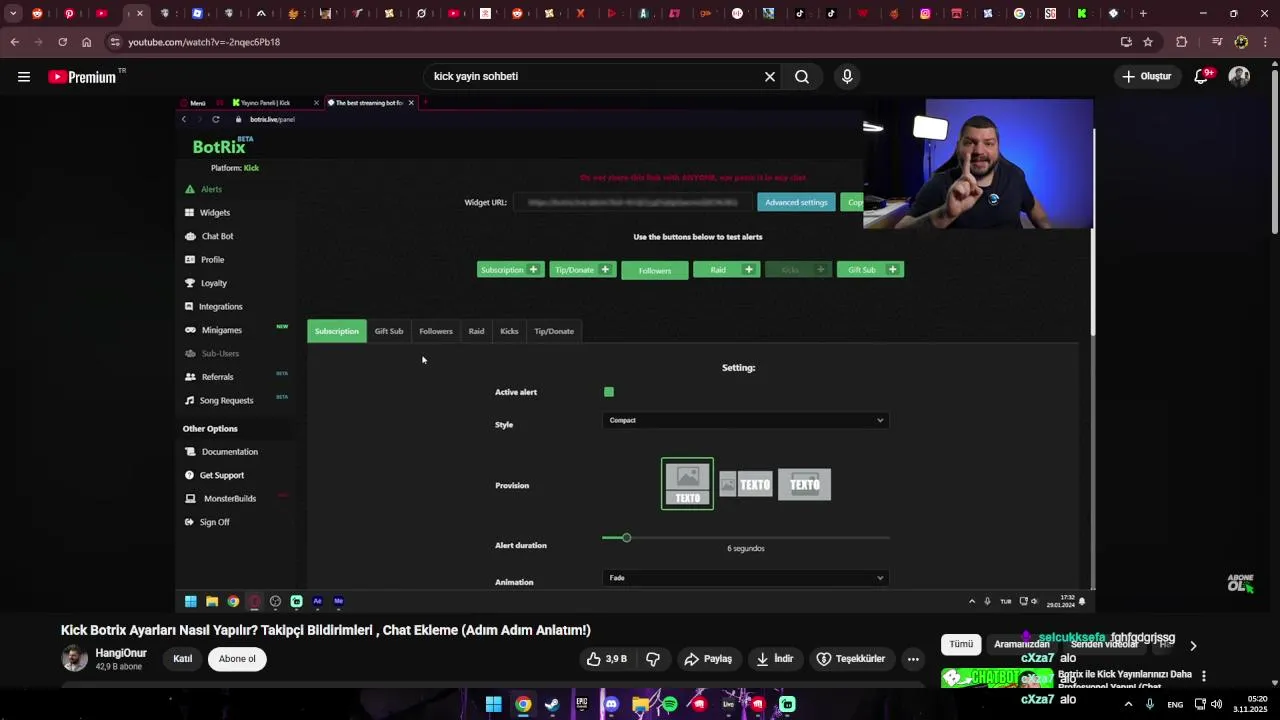Adjust the Alert duration slider handle
The image size is (1280, 720).
click(x=626, y=538)
